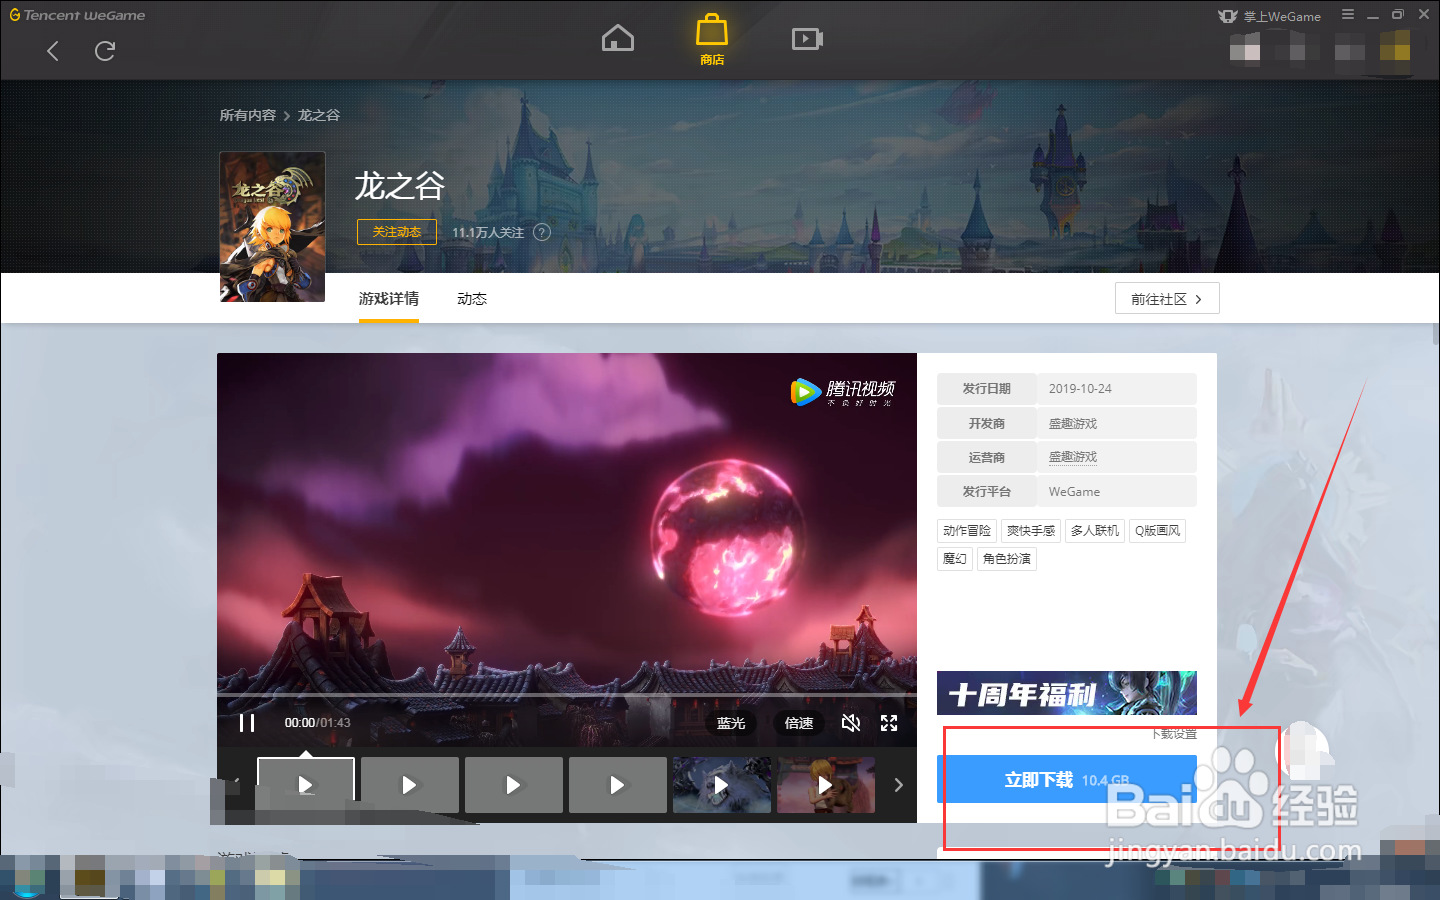Viewport: 1440px width, 900px height.
Task: Select the third video thumbnail
Action: pyautogui.click(x=514, y=785)
